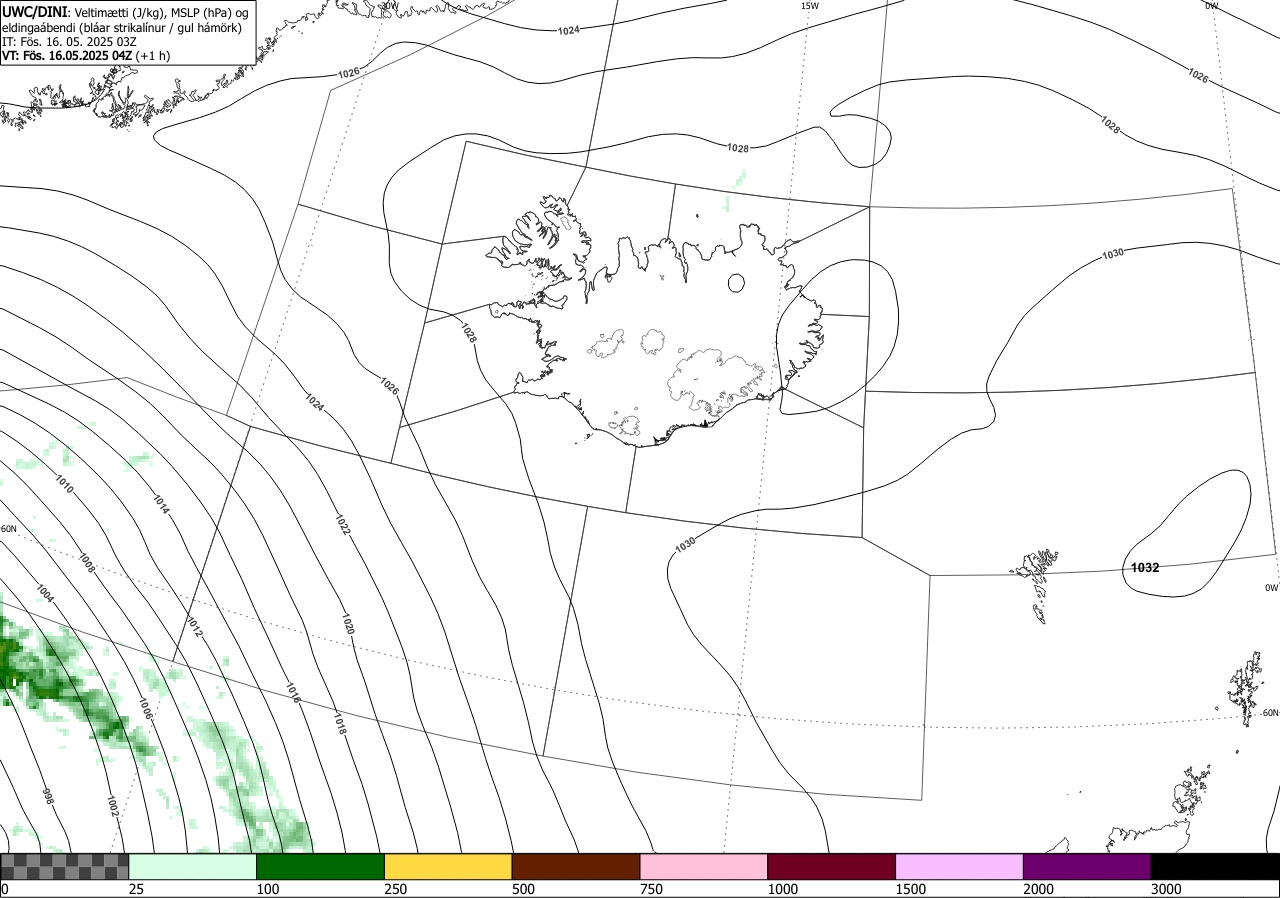This screenshot has width=1280, height=898.
Task: Click the '1022' isobar label
Action: click(x=342, y=525)
